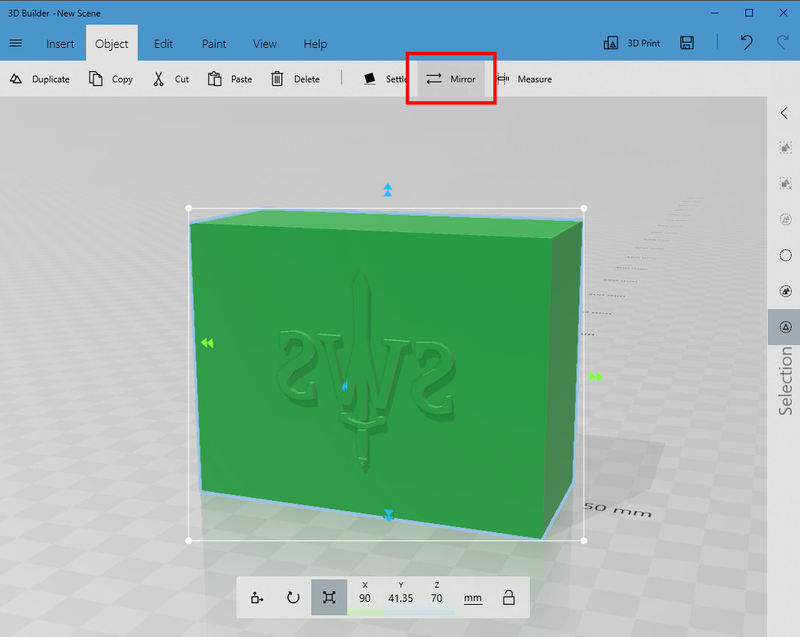The image size is (800, 637).
Task: Open the Edit tab
Action: (163, 44)
